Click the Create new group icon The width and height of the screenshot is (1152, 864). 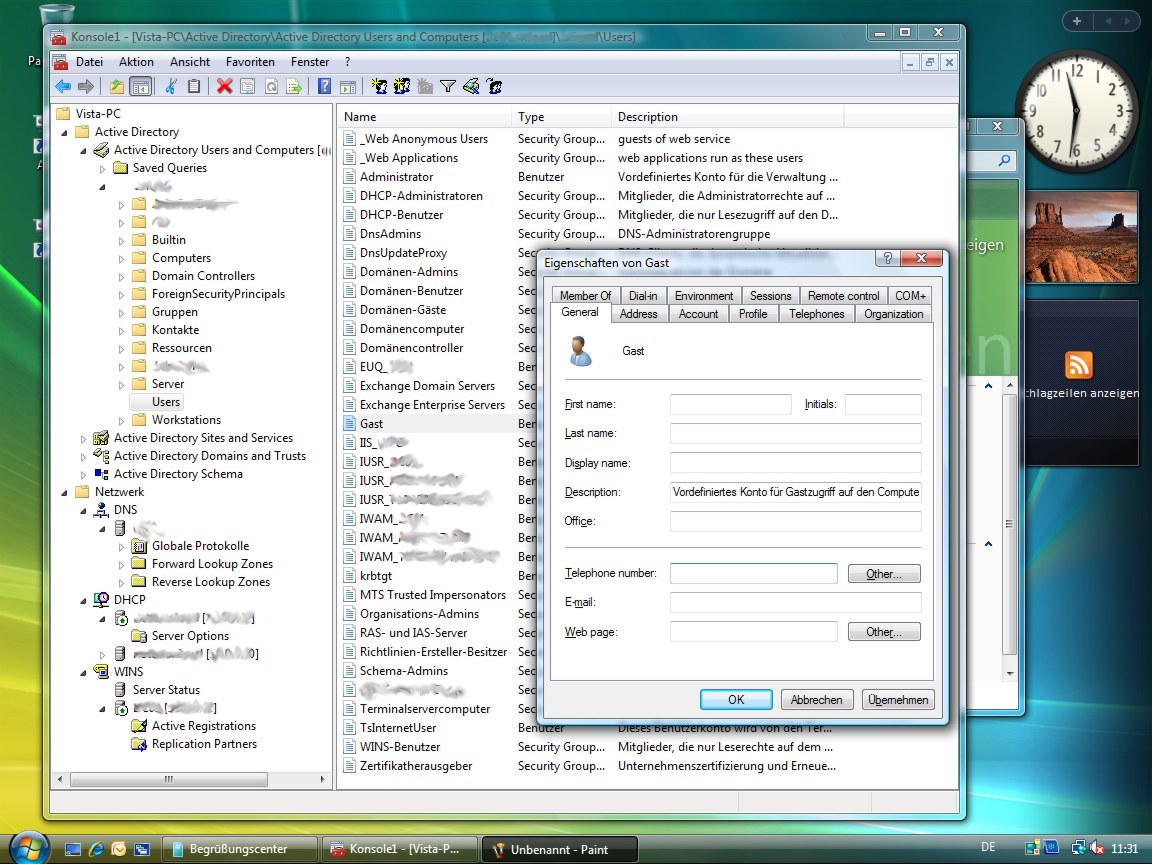pyautogui.click(x=402, y=87)
